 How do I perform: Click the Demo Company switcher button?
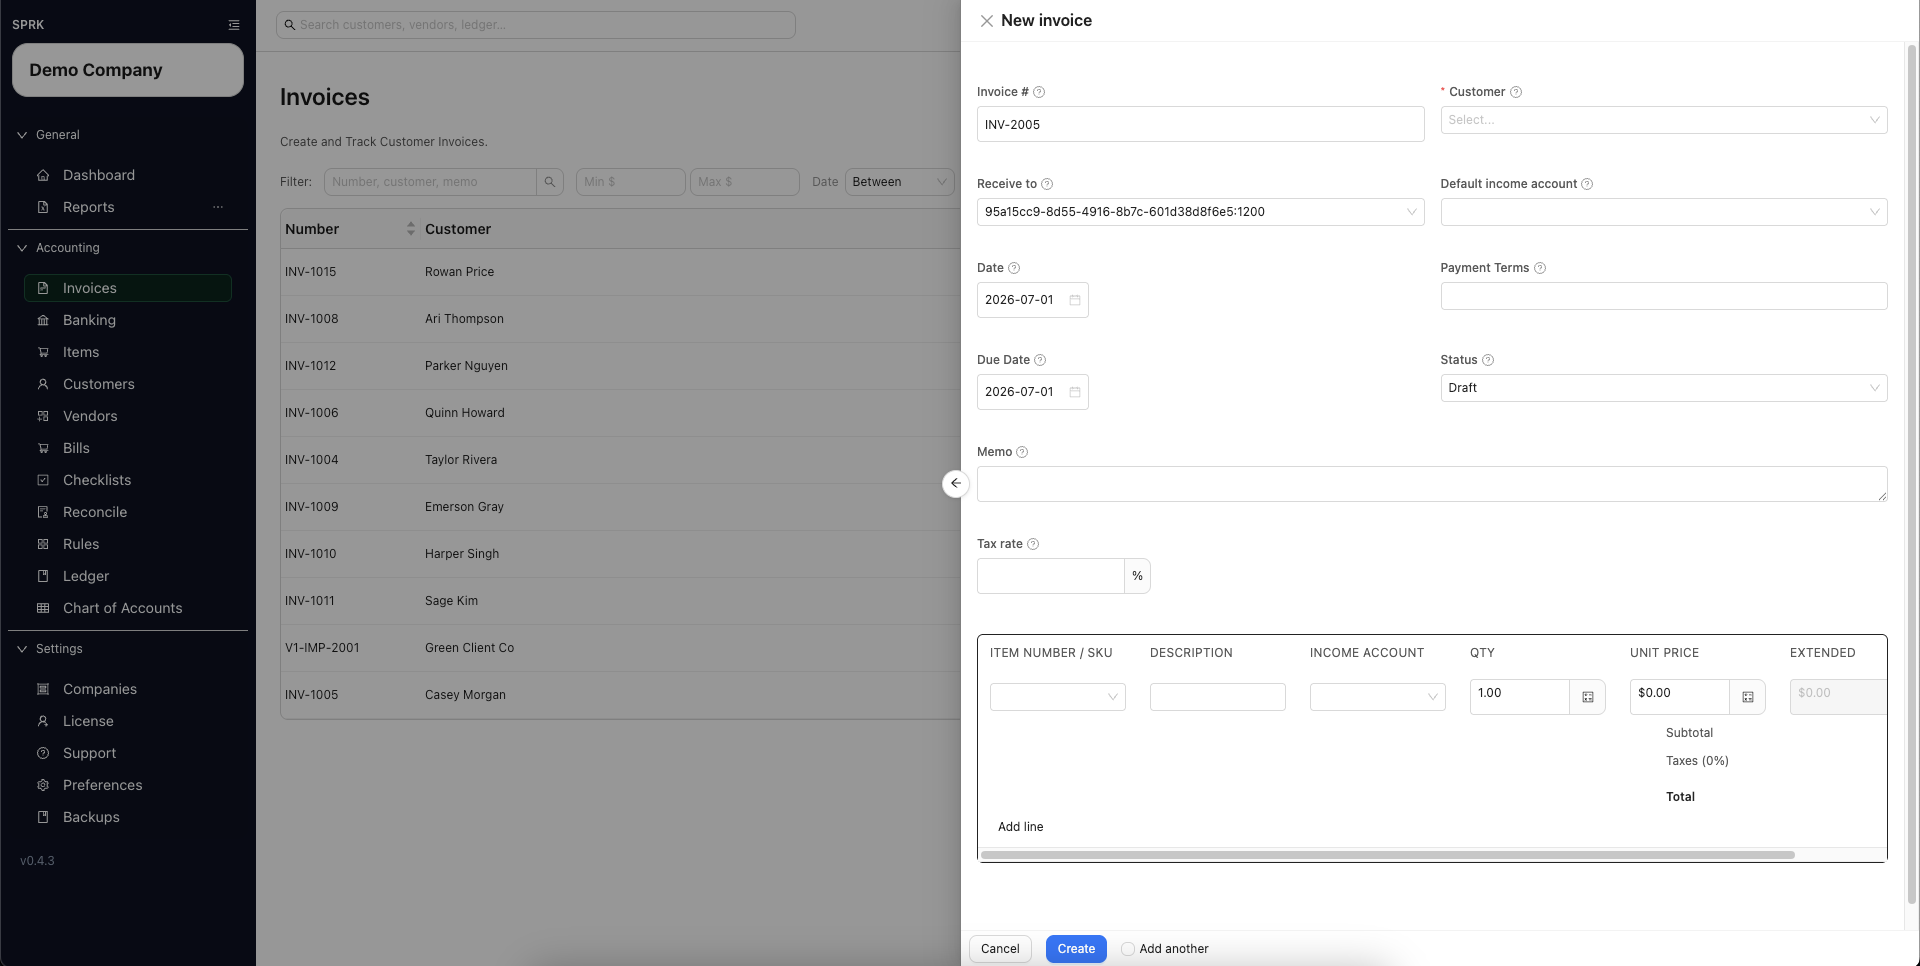(x=128, y=70)
